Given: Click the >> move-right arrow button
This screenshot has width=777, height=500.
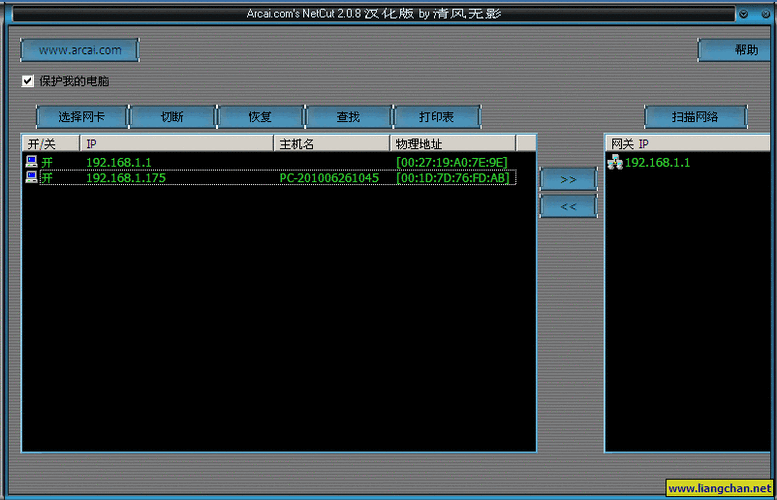Looking at the screenshot, I should pos(567,179).
